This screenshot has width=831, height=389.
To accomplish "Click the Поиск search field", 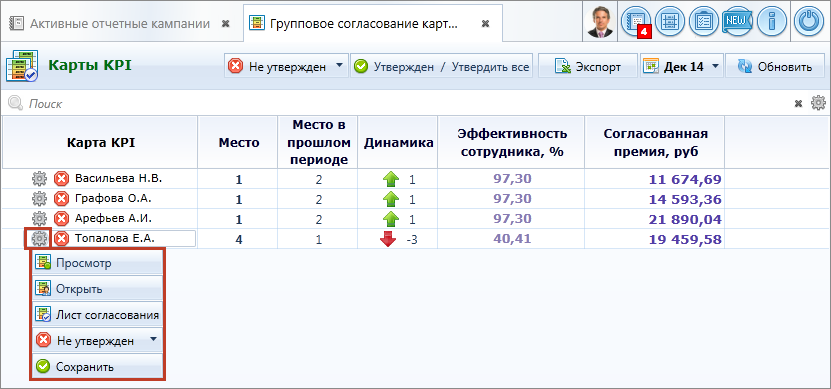I will pos(403,103).
